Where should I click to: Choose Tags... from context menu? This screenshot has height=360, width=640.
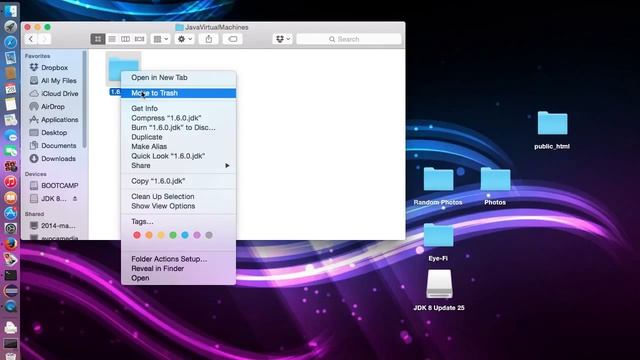(178, 222)
